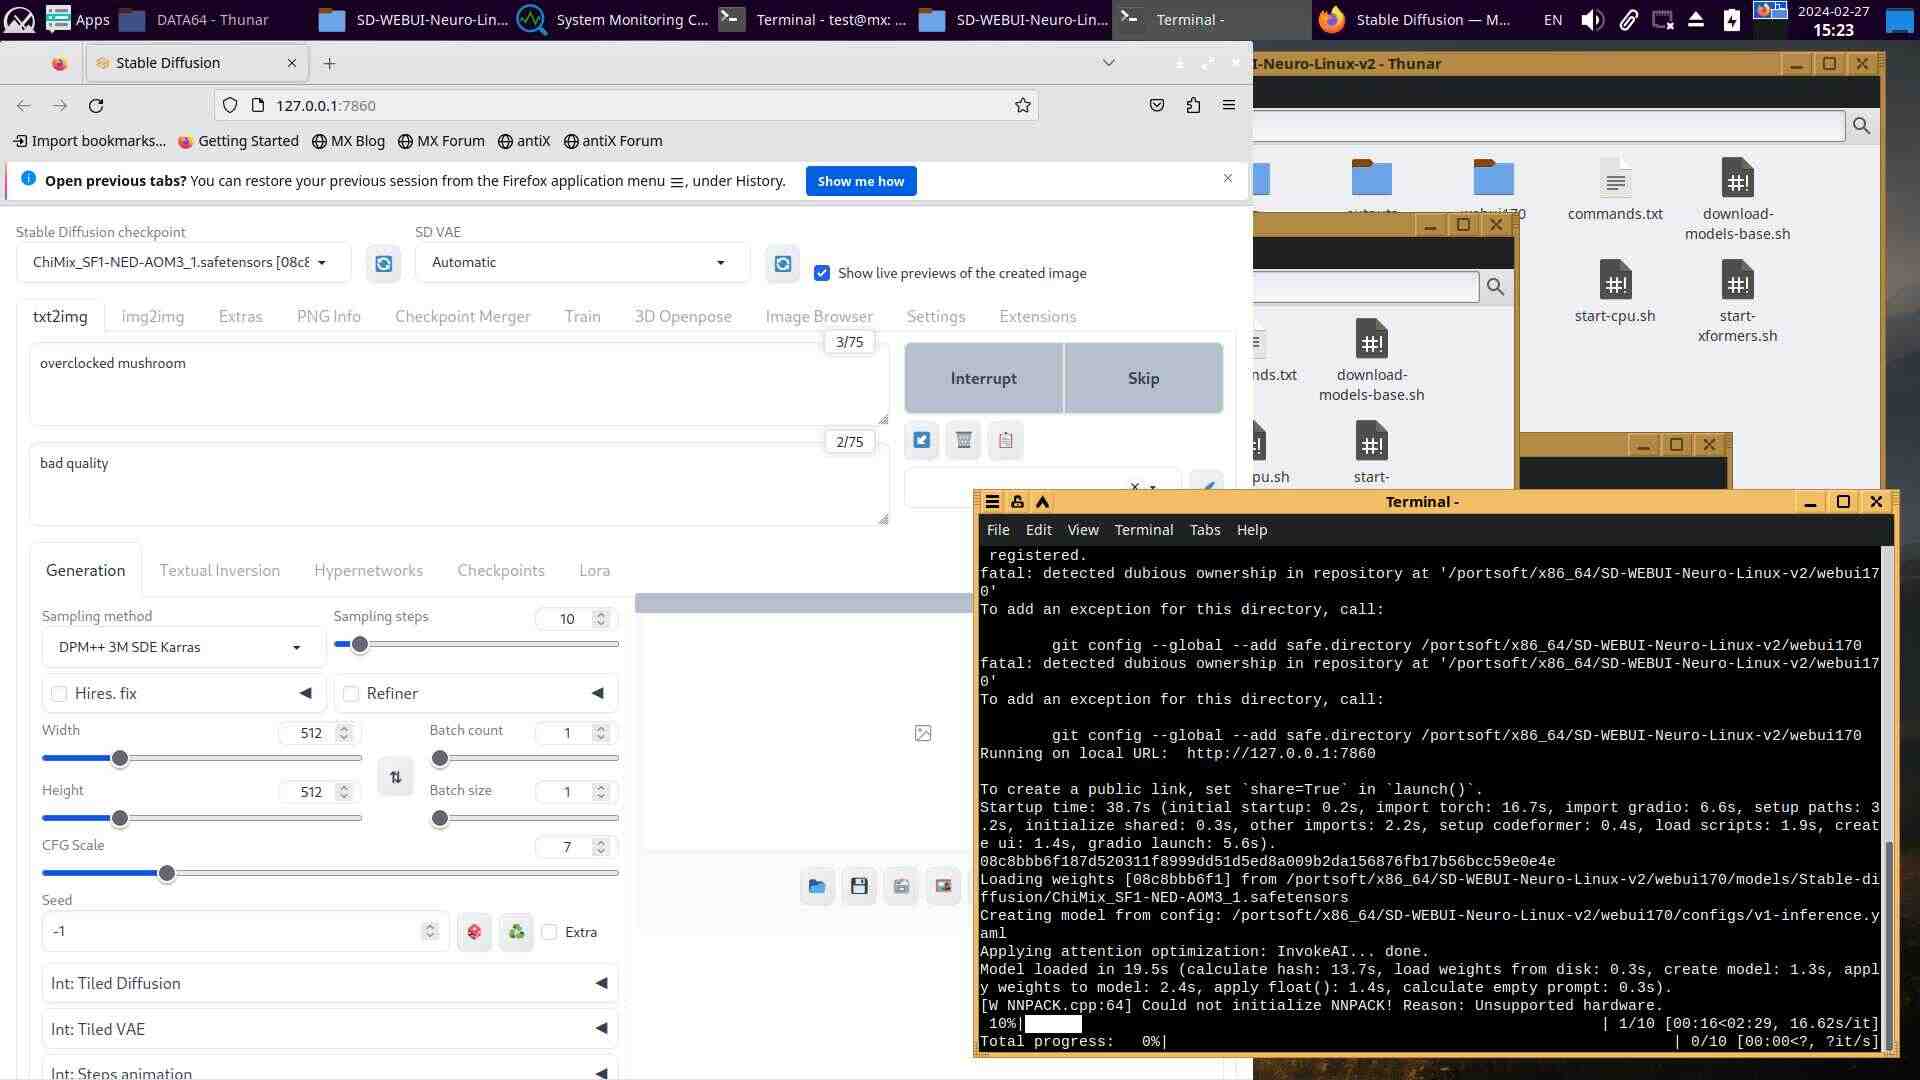Click the CFG Scale slider handle
1920x1080 pixels.
(167, 873)
